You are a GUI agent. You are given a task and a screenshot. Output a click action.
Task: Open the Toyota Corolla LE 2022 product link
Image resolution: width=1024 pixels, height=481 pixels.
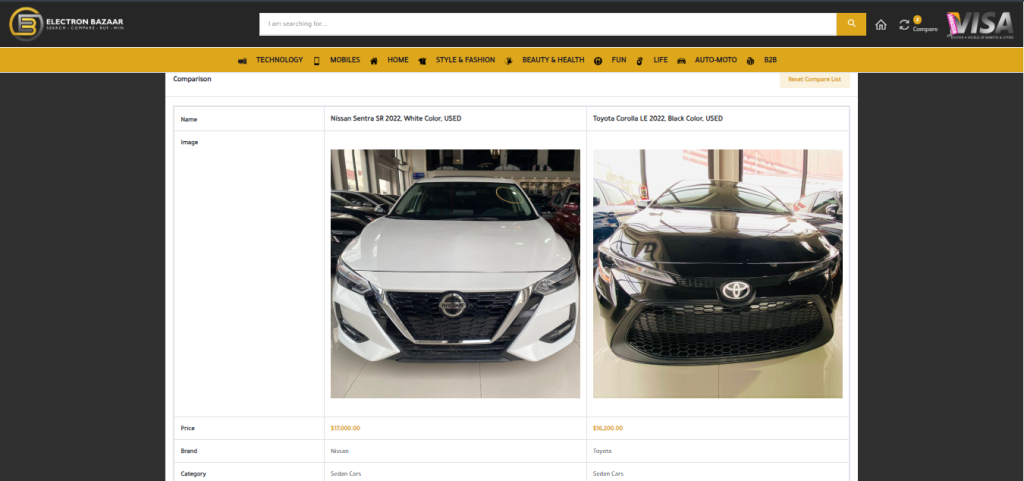pos(657,118)
